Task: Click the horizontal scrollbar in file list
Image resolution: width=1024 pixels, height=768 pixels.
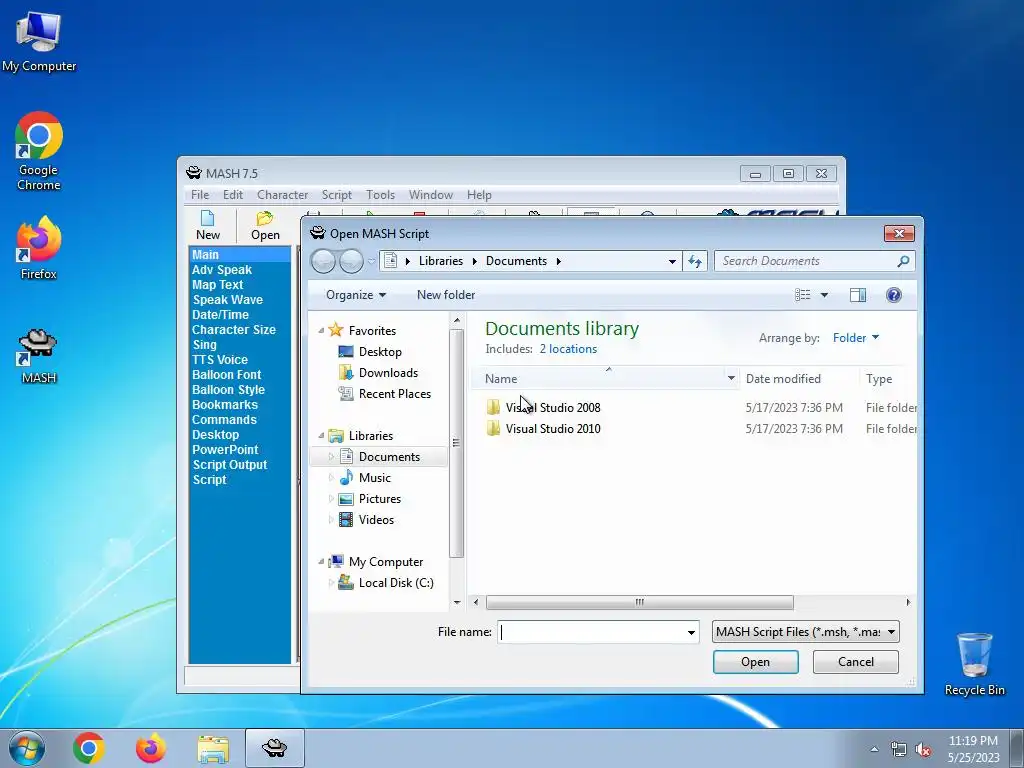Action: pos(639,602)
